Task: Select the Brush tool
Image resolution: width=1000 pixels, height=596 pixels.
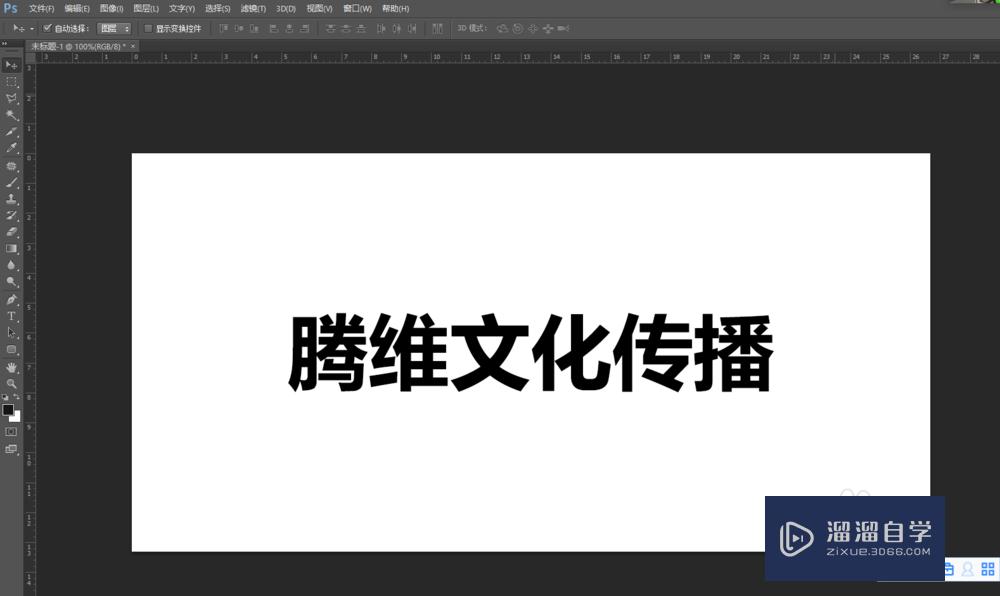Action: (11, 182)
